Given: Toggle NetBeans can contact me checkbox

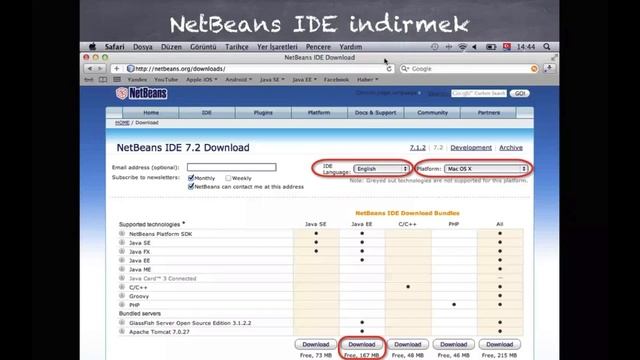Looking at the screenshot, I should (191, 187).
